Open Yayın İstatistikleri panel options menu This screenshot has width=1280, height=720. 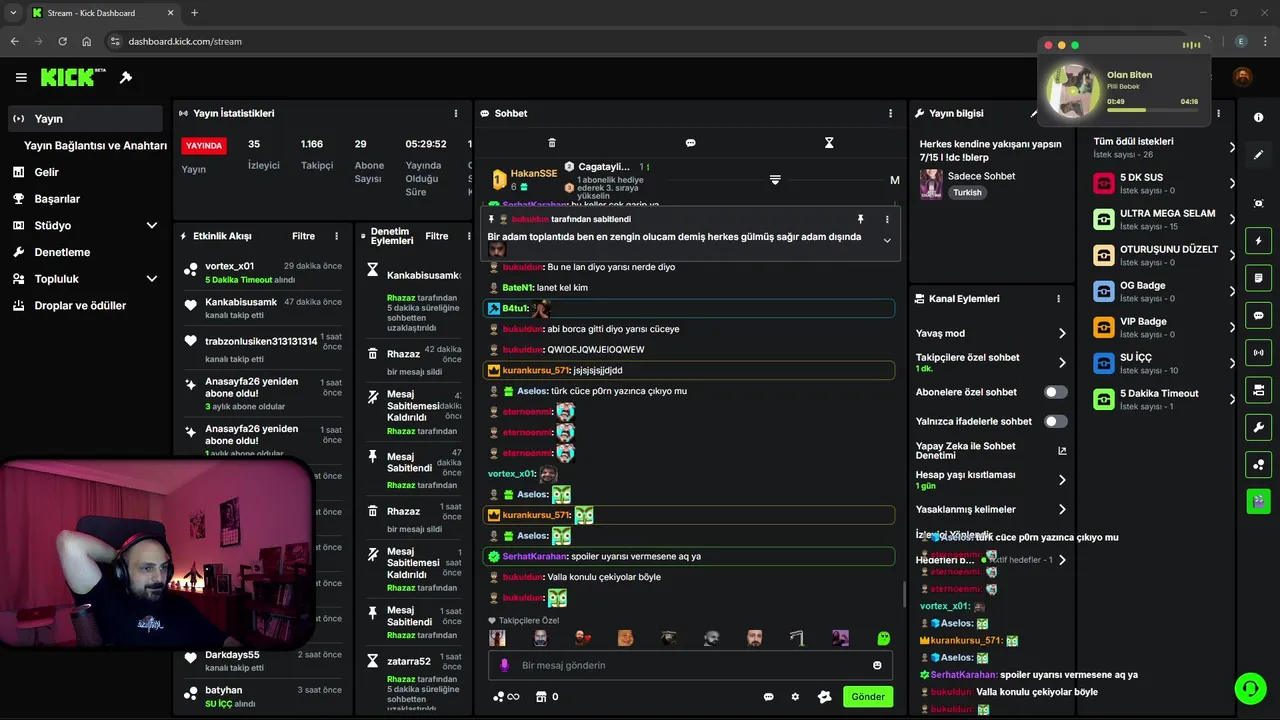click(x=456, y=114)
